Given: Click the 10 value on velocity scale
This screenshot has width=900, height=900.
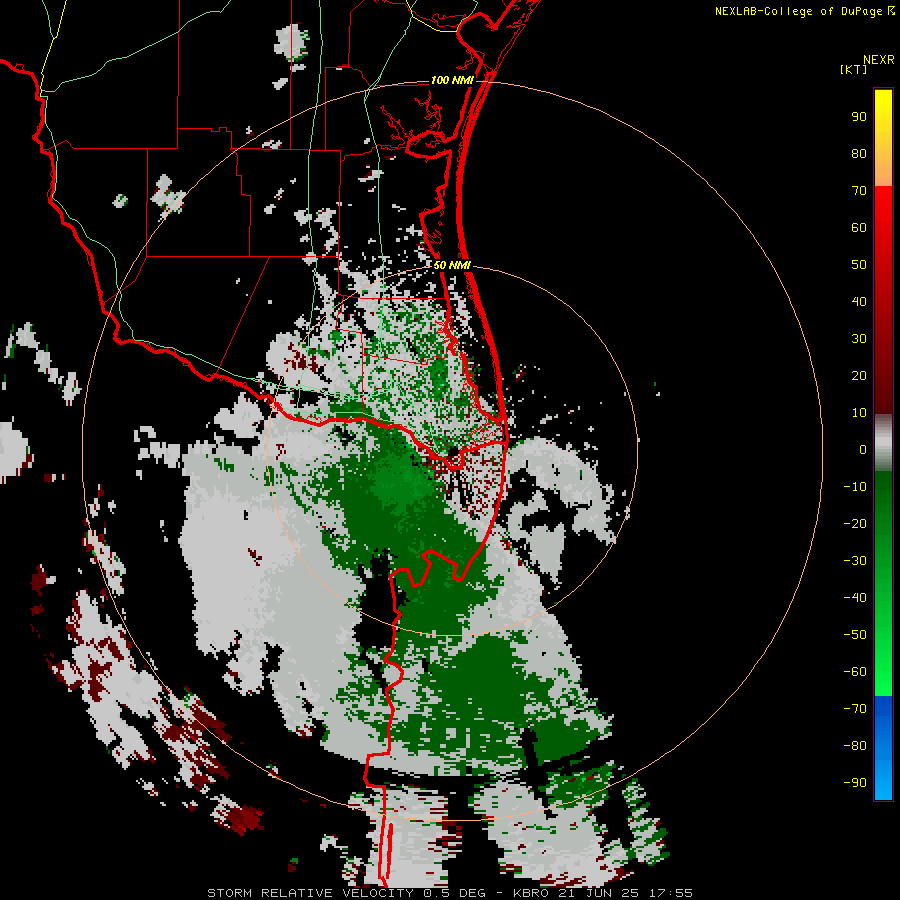Looking at the screenshot, I should click(859, 413).
